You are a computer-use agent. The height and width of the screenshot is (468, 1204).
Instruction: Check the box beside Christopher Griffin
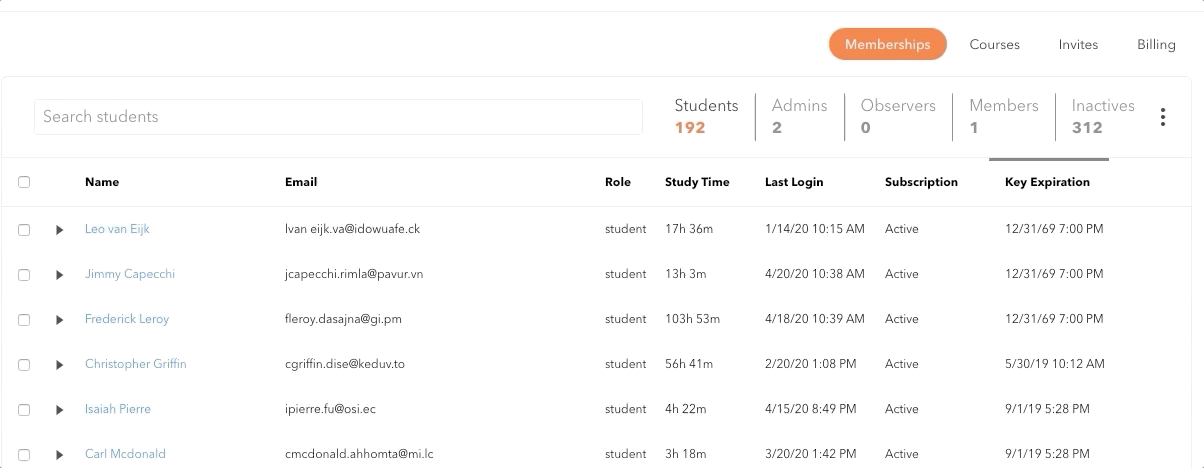(x=24, y=365)
